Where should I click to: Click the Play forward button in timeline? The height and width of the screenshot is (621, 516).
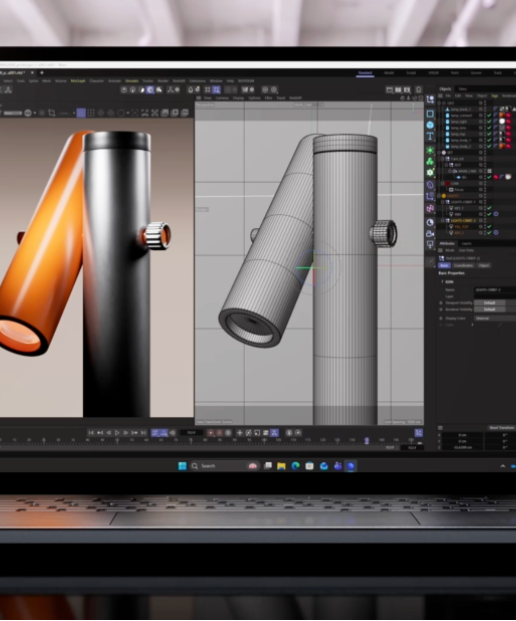click(117, 433)
